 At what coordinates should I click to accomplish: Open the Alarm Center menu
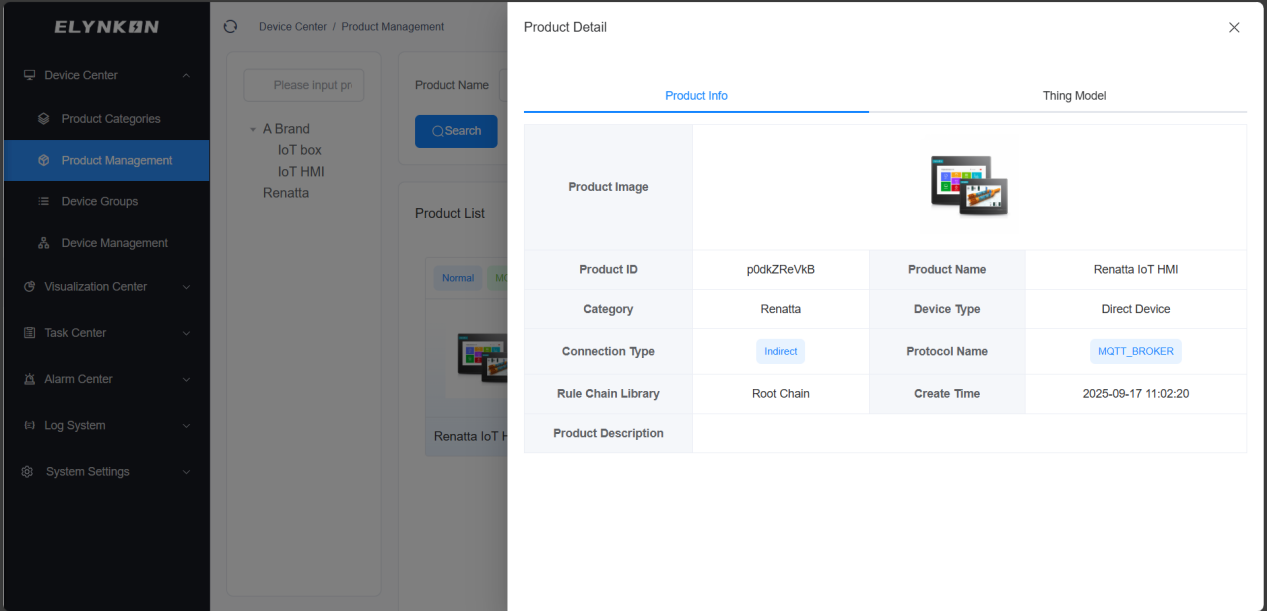(x=106, y=379)
